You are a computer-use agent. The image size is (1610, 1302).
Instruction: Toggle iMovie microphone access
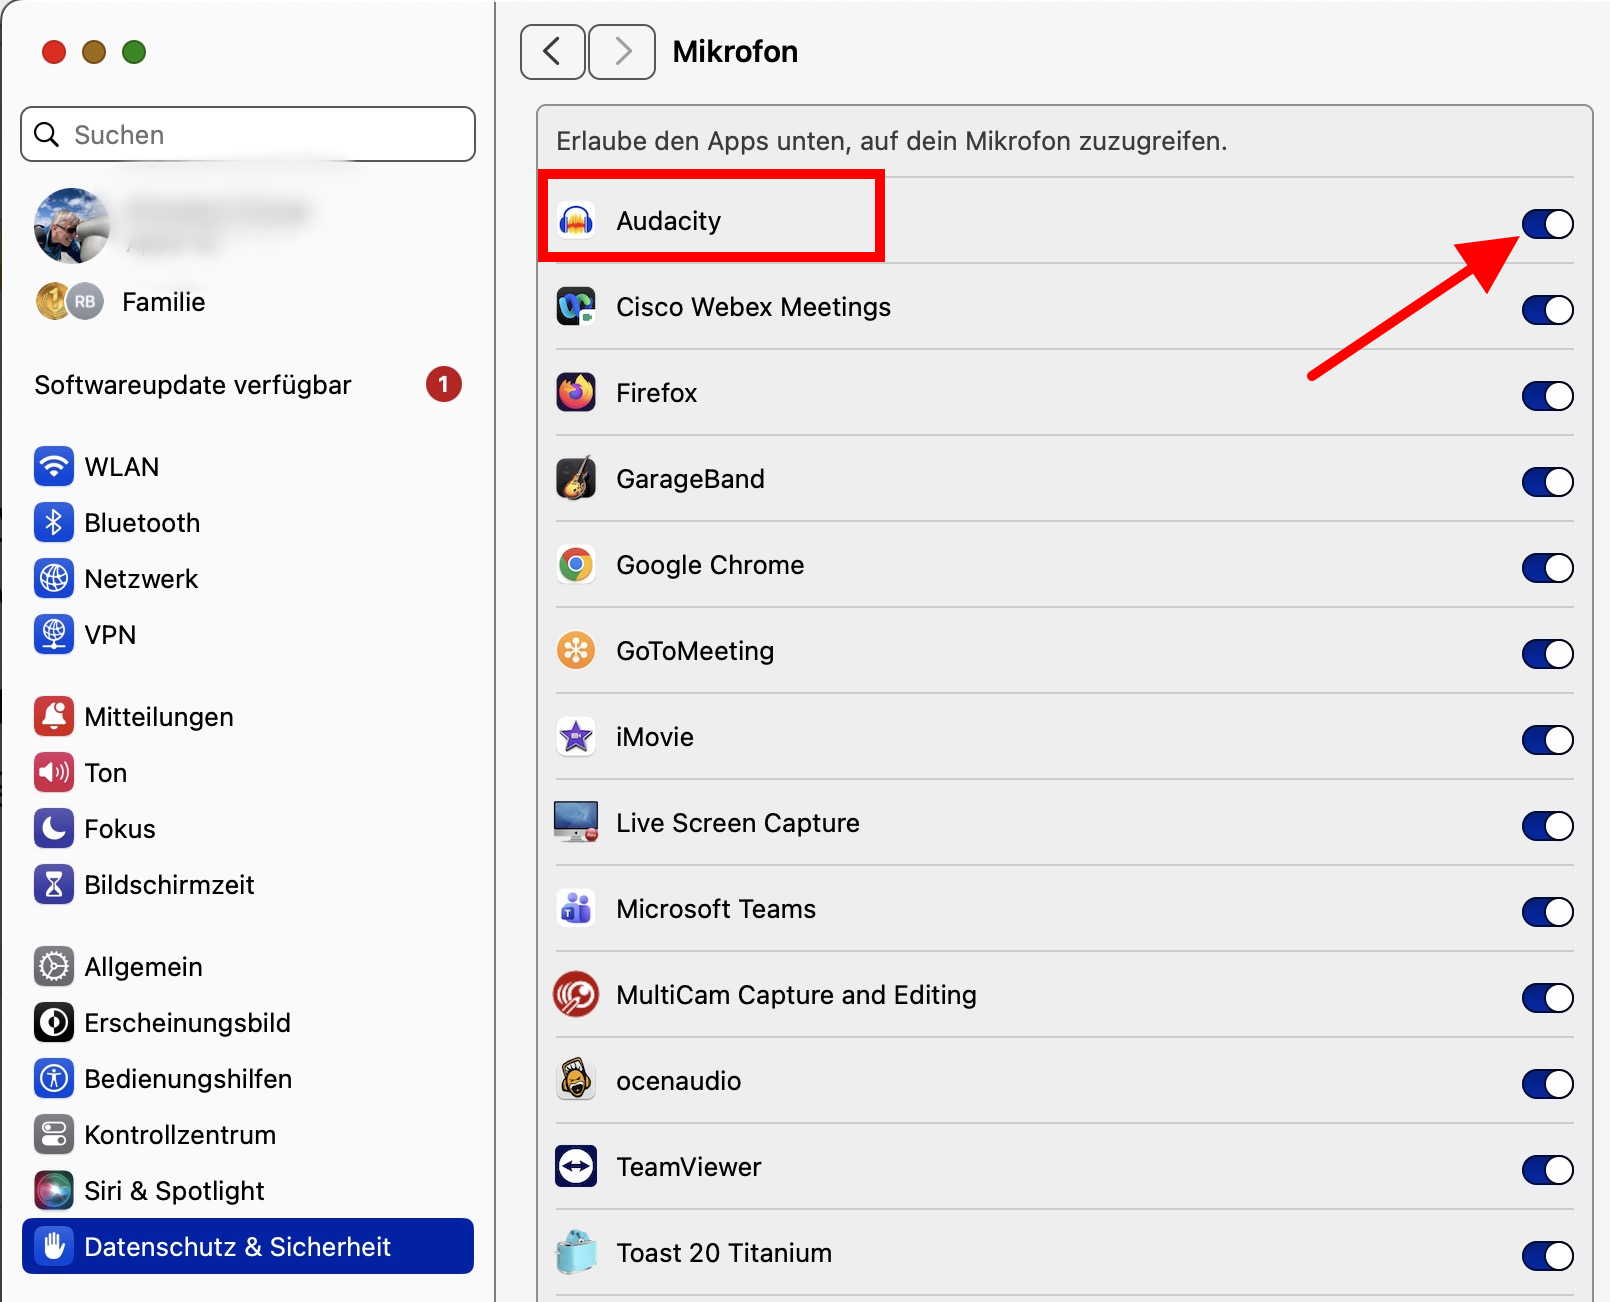click(1547, 740)
